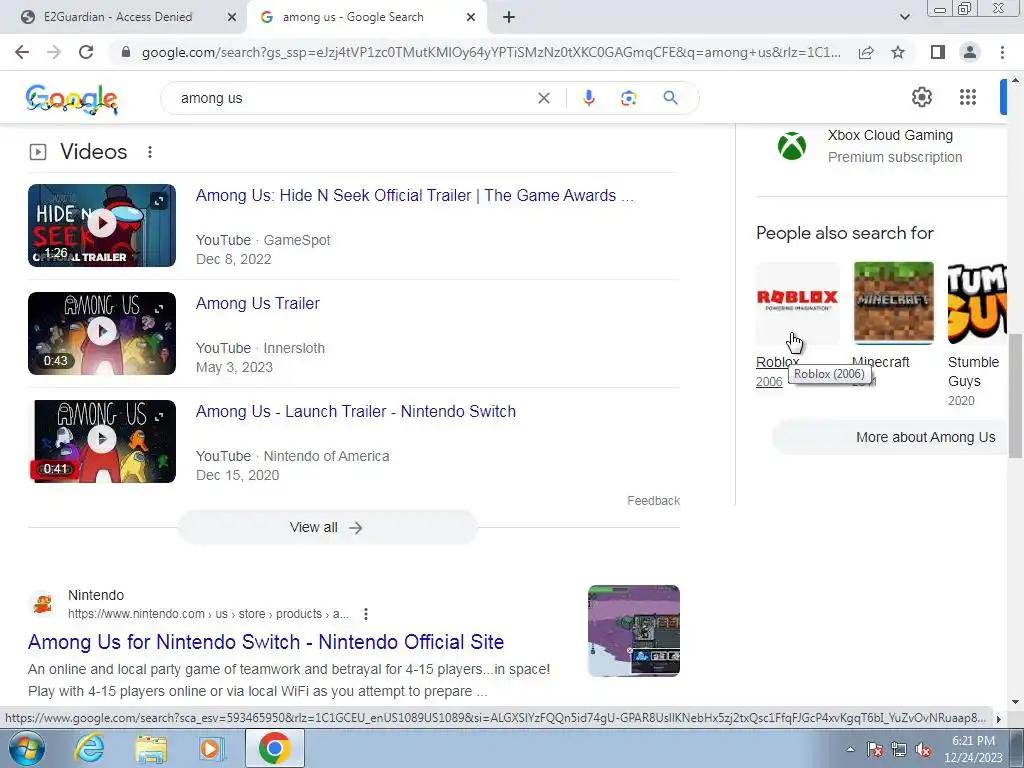This screenshot has width=1024, height=768.
Task: Open the Windows Start menu
Action: [x=26, y=748]
